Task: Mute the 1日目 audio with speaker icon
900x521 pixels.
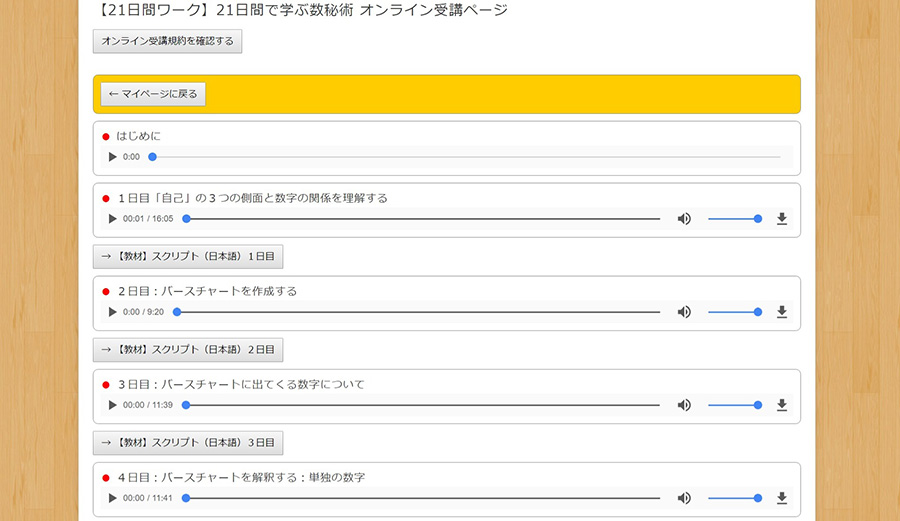Action: pos(684,219)
